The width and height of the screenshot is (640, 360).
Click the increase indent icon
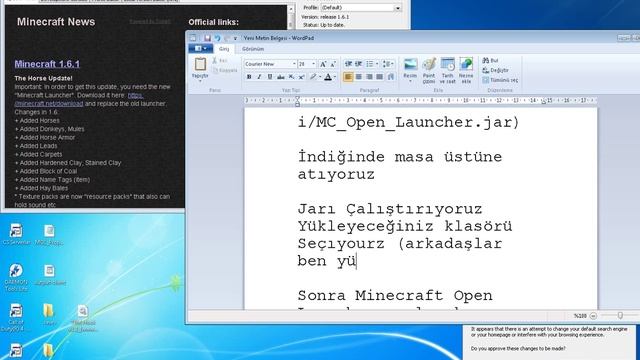tap(358, 64)
